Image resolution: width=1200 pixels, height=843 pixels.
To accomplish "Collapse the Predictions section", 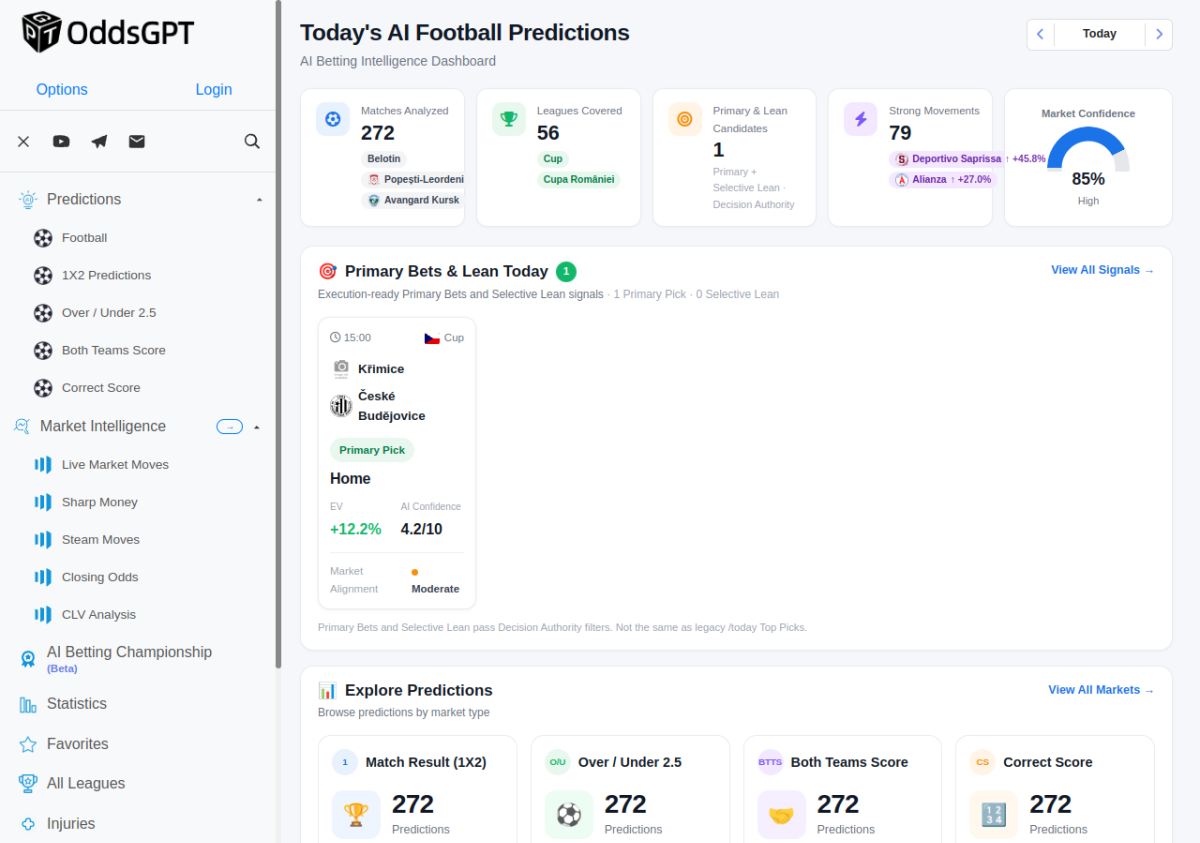I will point(259,200).
